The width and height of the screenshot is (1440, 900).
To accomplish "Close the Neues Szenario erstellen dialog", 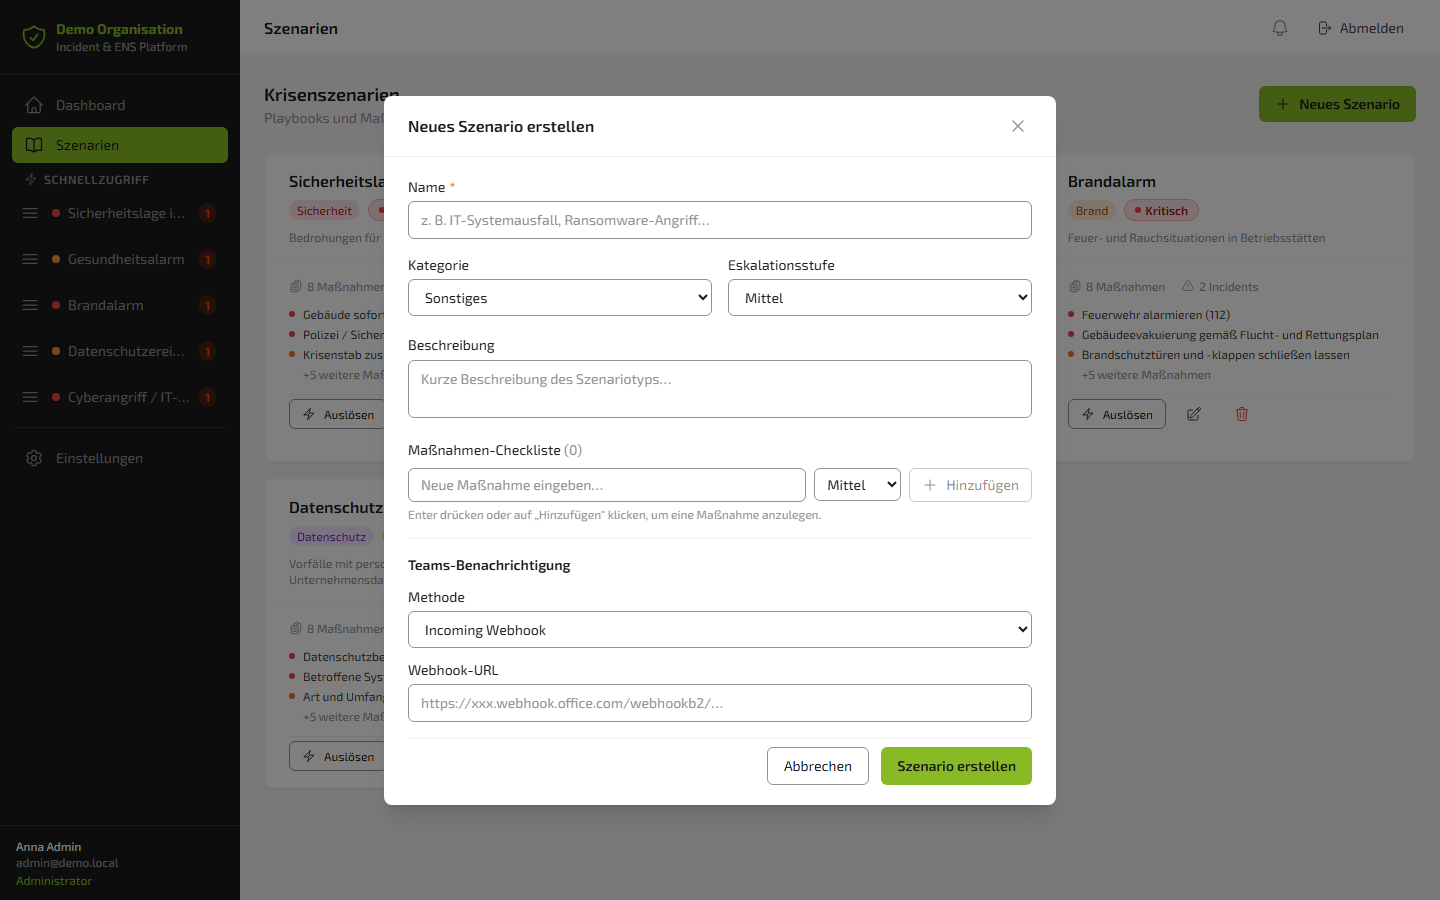I will point(1018,126).
